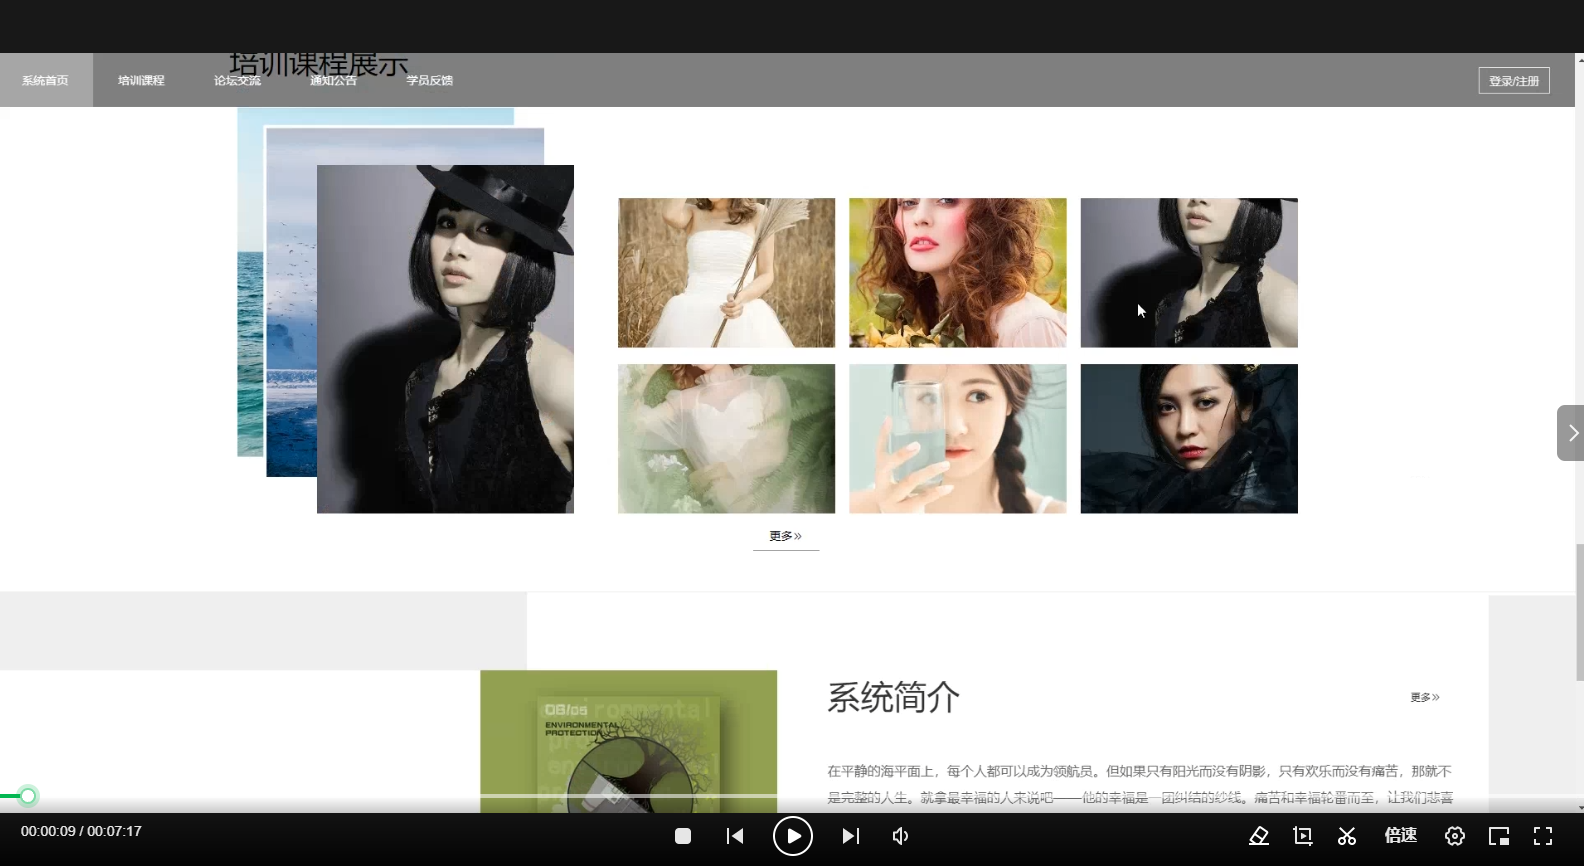Skip to the next video
The height and width of the screenshot is (866, 1584).
point(851,836)
